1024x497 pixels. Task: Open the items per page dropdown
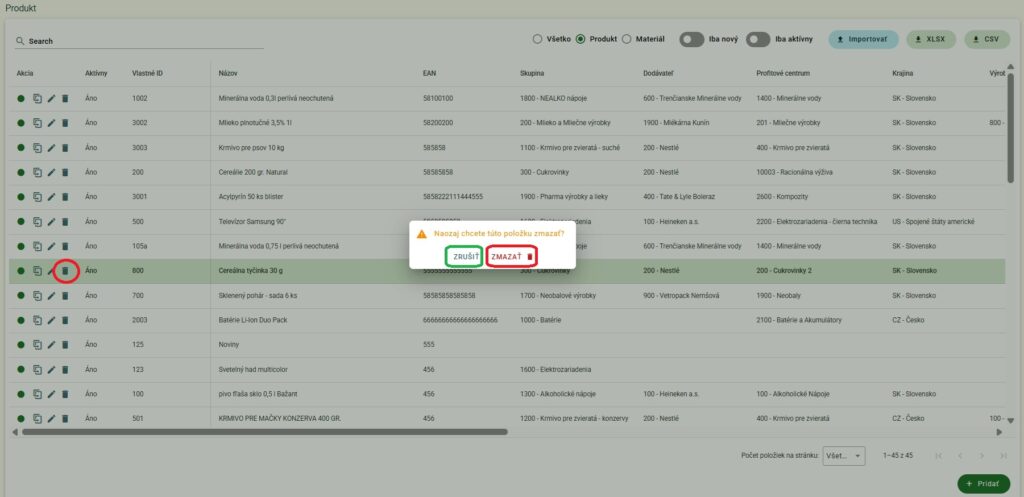pos(843,456)
